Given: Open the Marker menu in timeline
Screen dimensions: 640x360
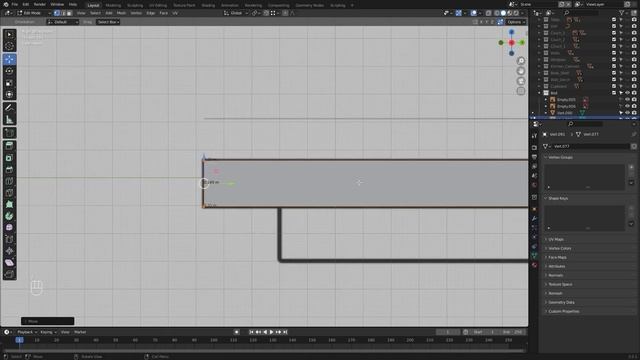Looking at the screenshot, I should point(80,332).
